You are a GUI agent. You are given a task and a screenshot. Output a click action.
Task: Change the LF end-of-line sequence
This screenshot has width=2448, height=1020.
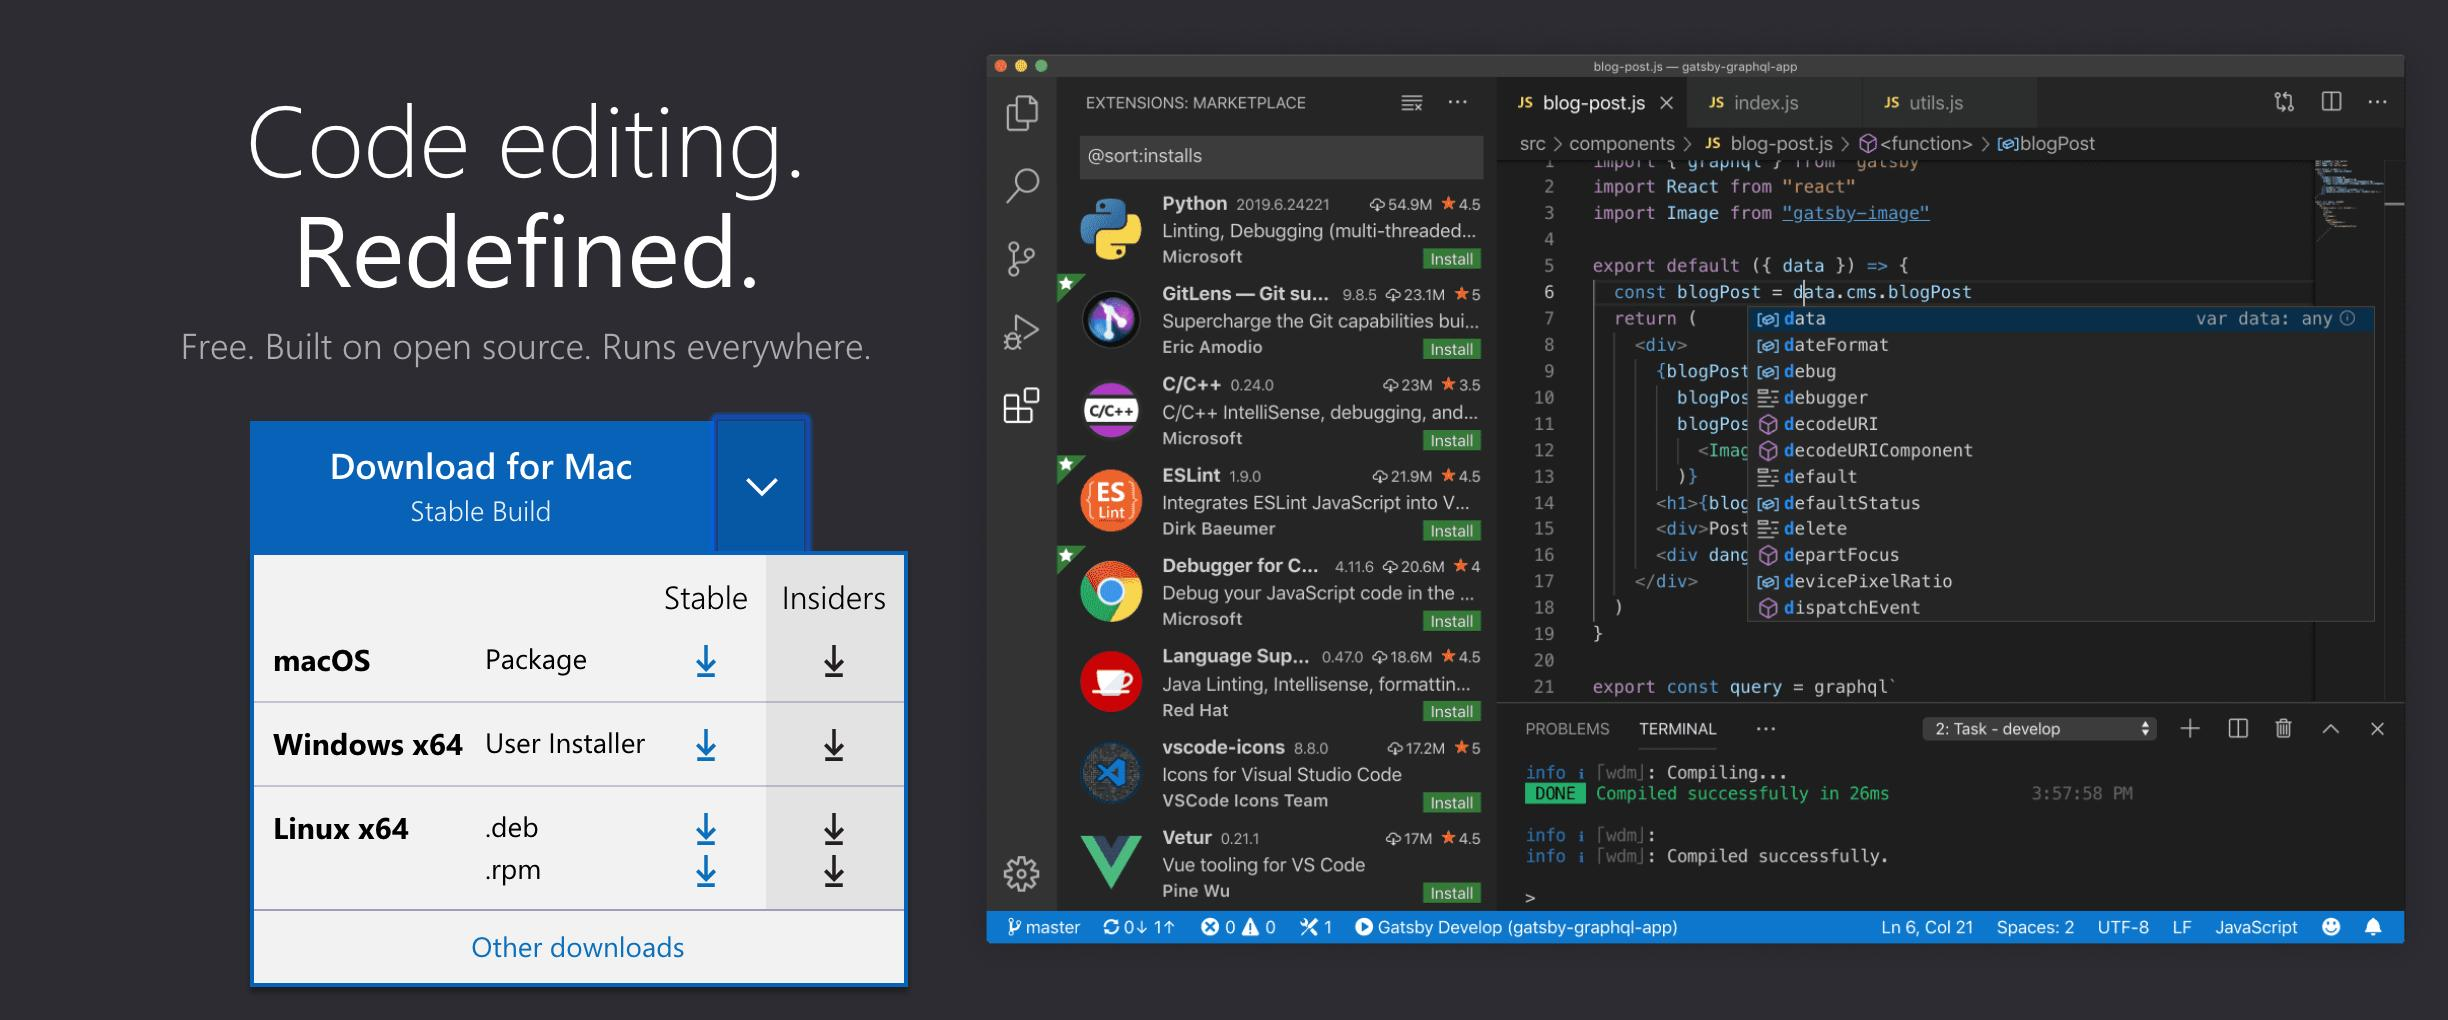pos(2182,927)
